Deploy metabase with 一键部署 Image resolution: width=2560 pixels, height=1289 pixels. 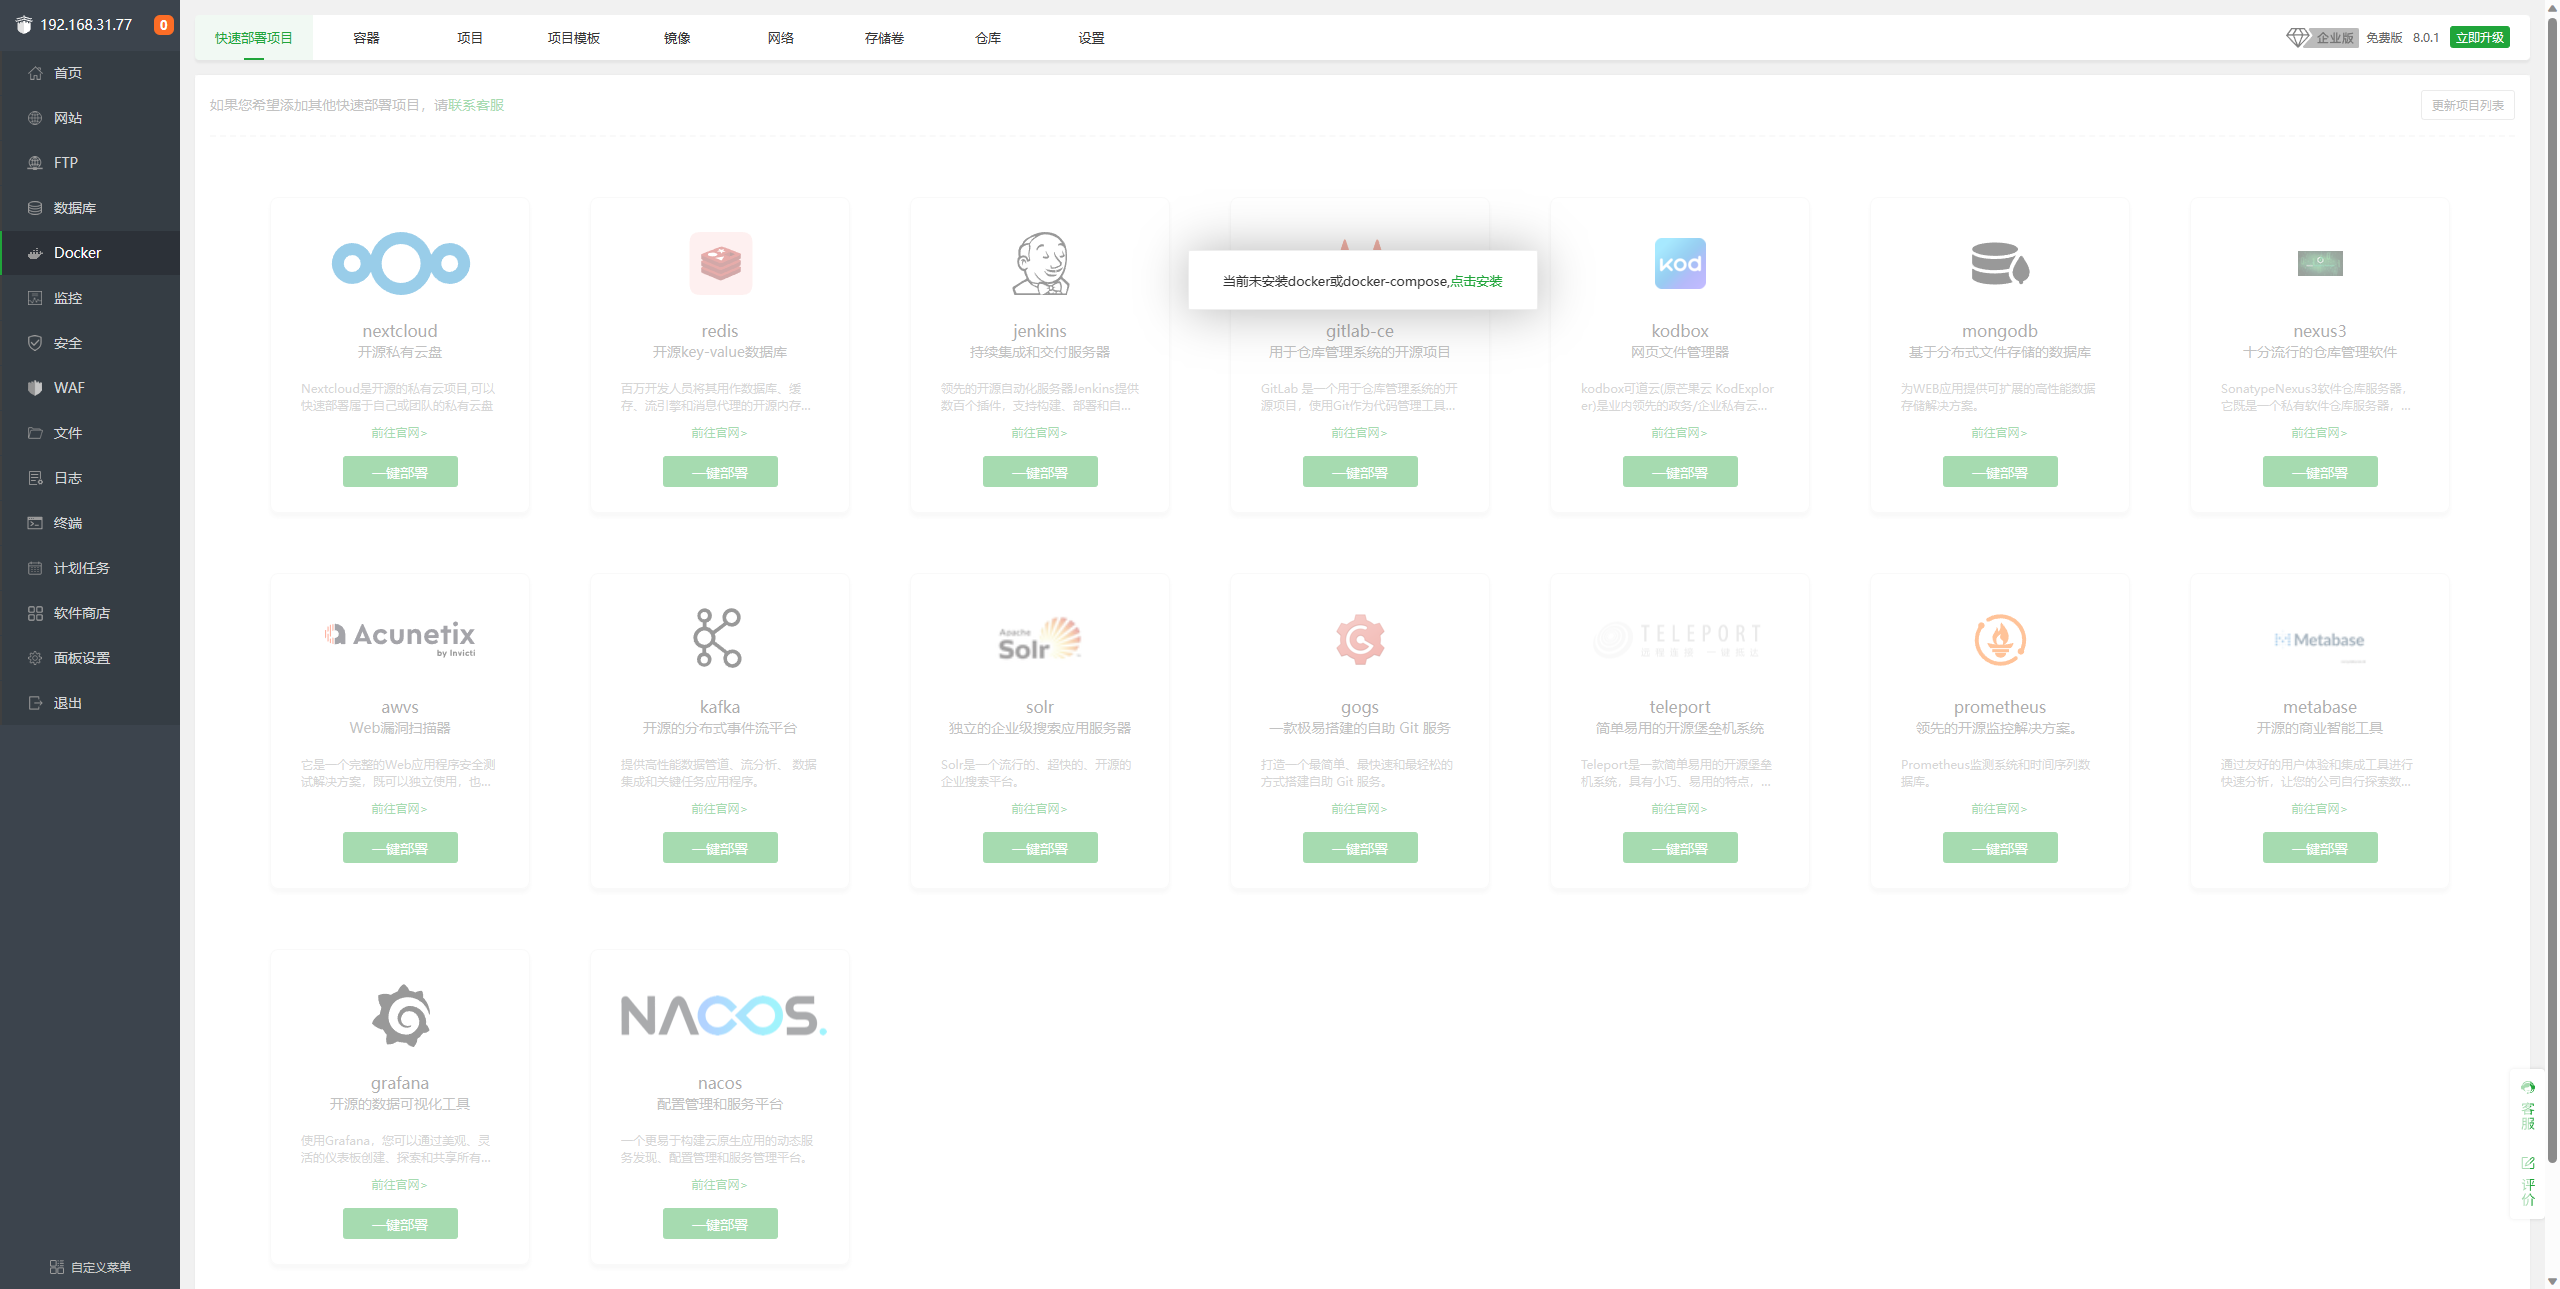click(x=2320, y=848)
